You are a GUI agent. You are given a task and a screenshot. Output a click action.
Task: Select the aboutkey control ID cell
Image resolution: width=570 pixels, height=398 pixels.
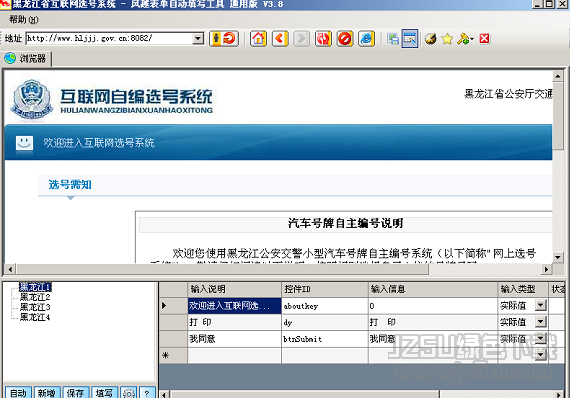coord(325,306)
